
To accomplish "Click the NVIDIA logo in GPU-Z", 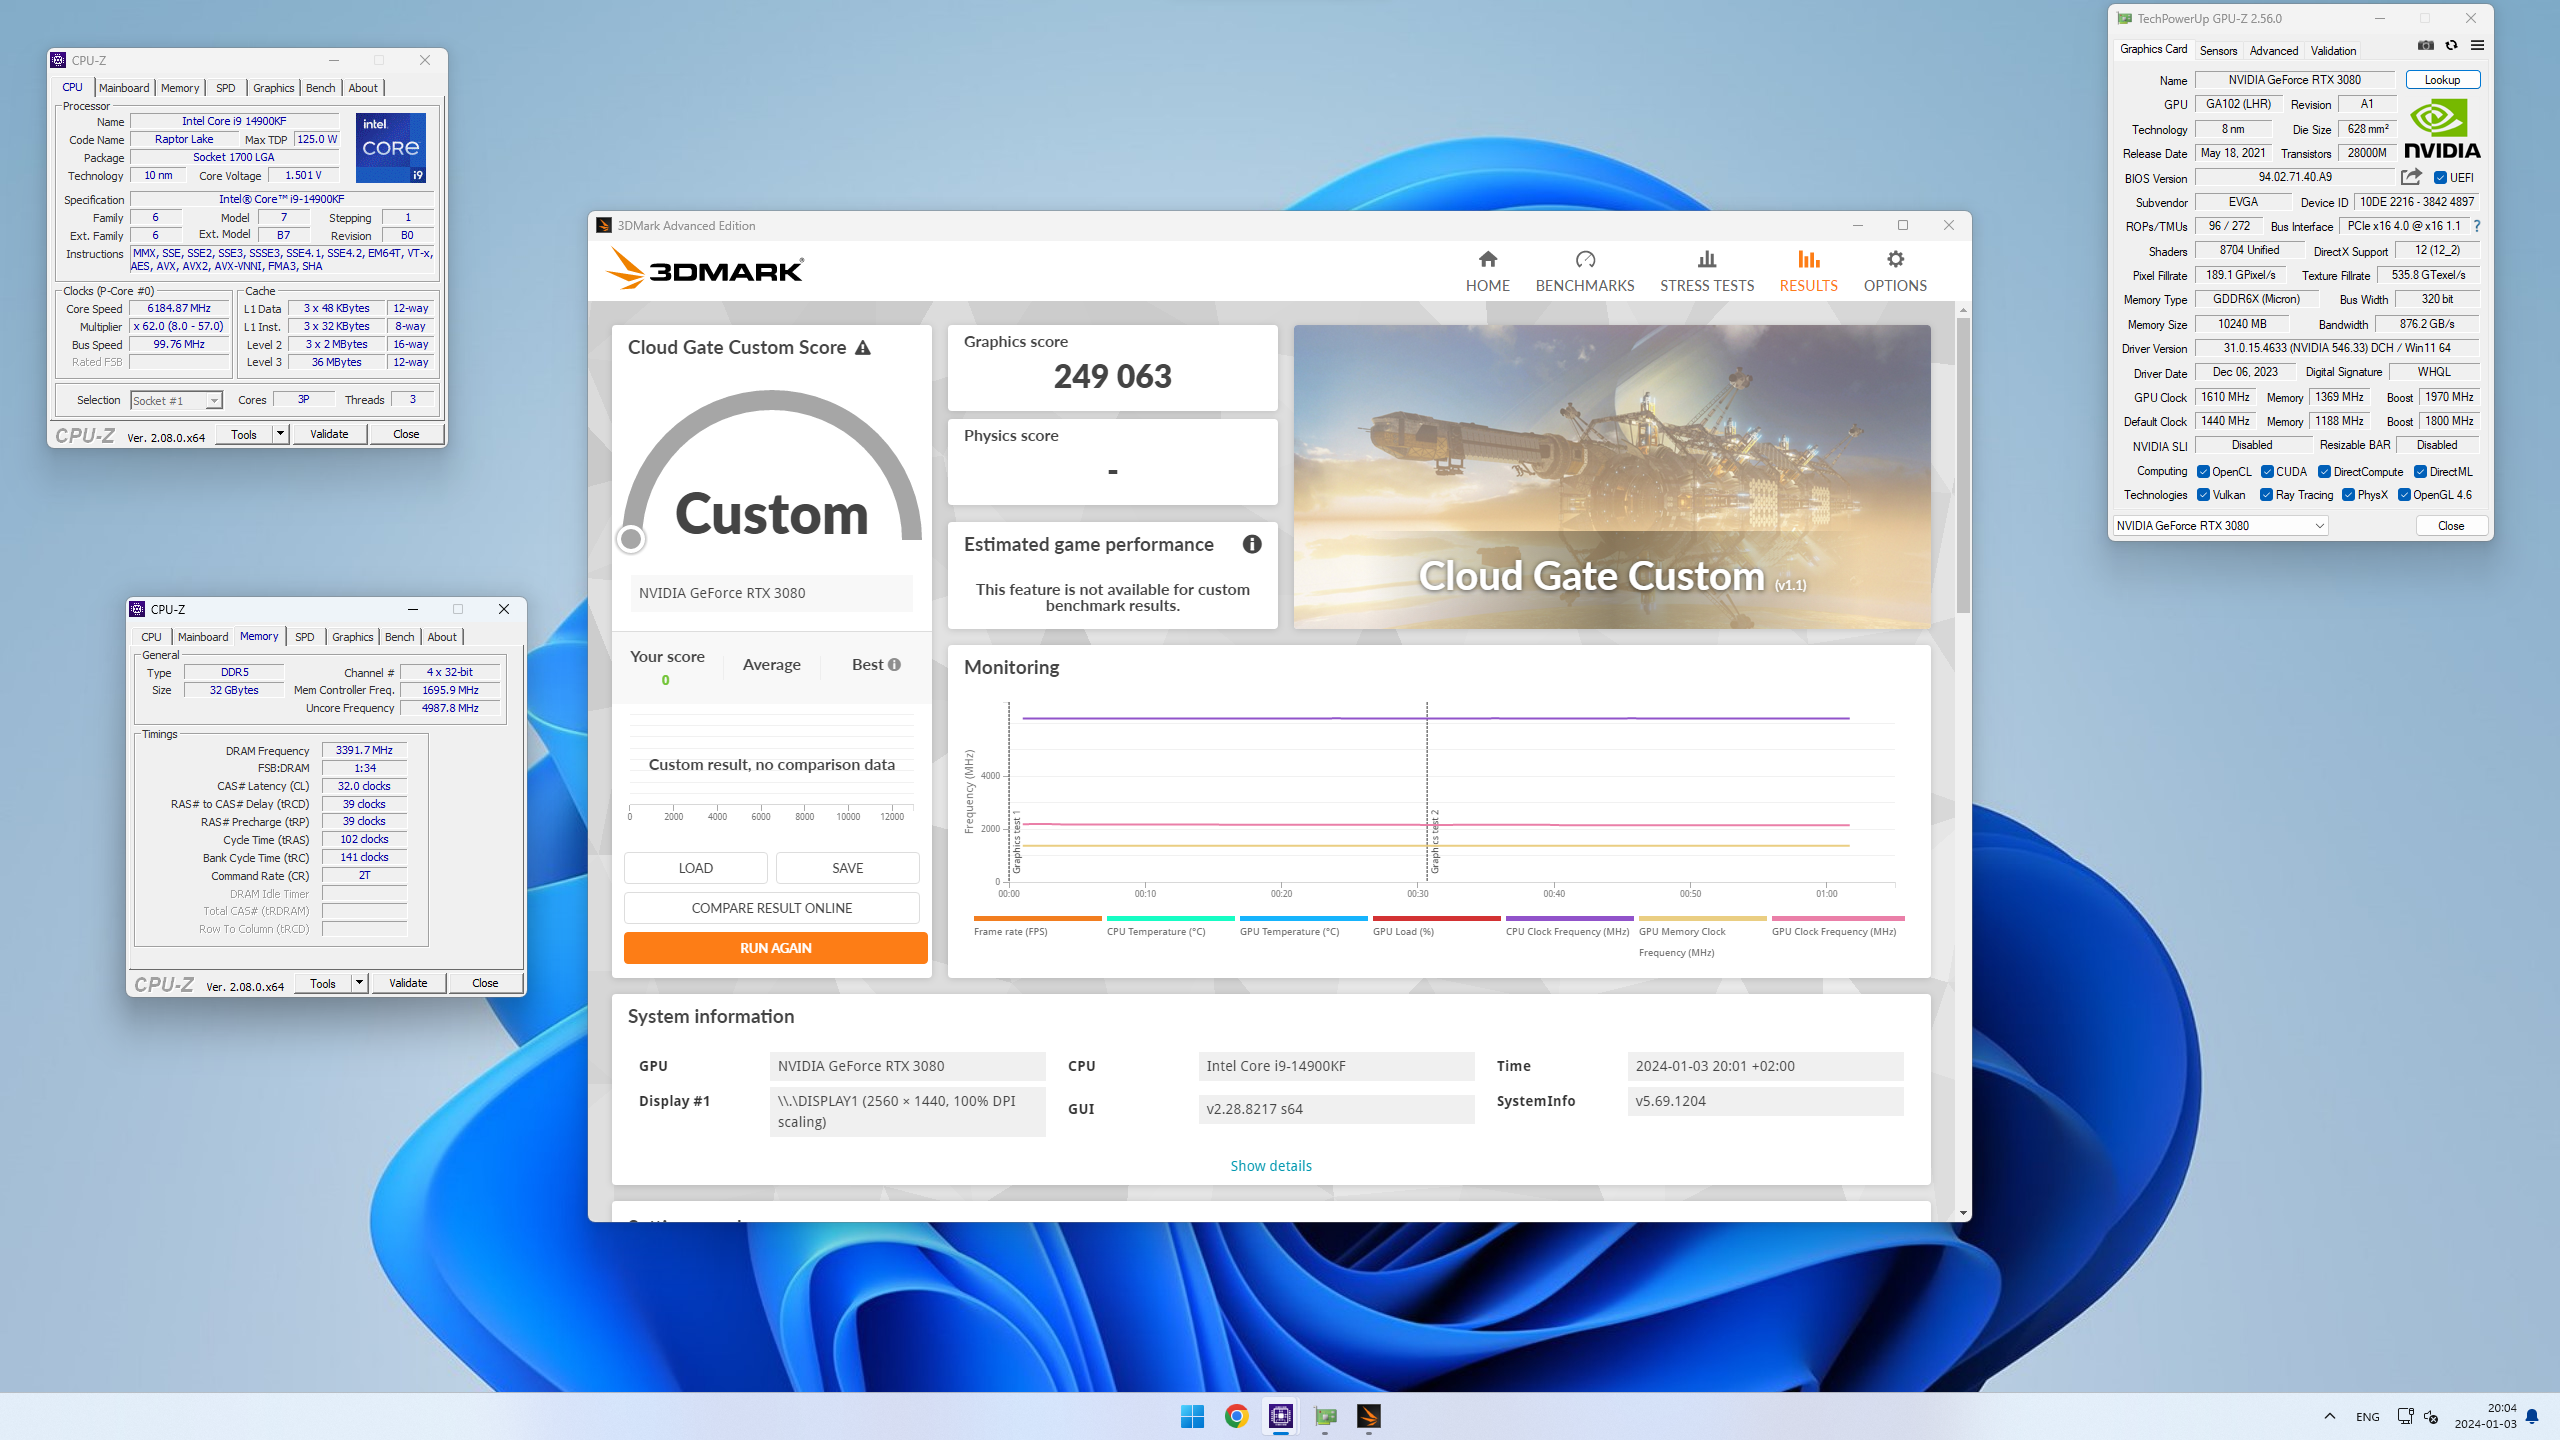I will point(2441,130).
